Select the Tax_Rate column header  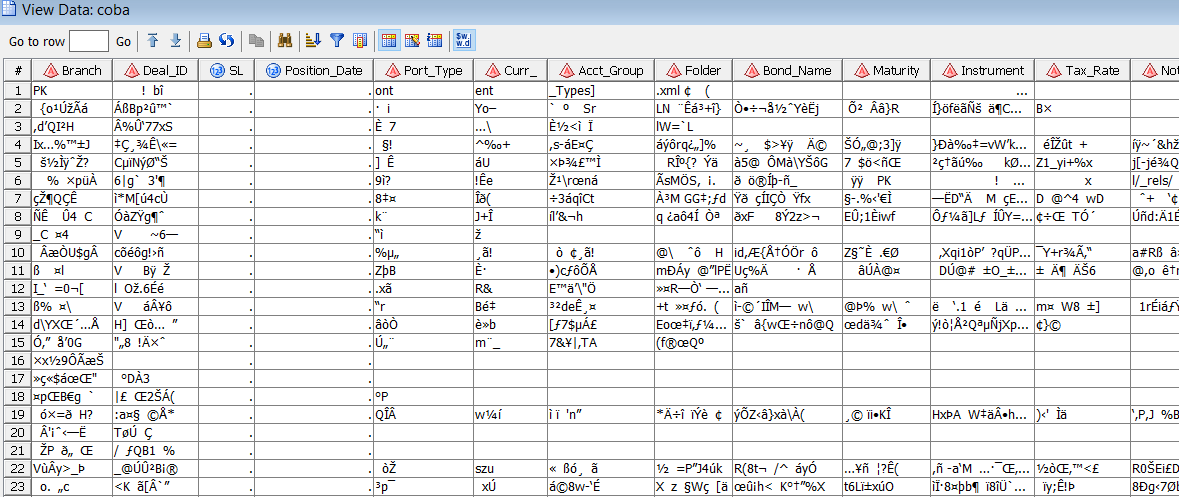(1083, 71)
